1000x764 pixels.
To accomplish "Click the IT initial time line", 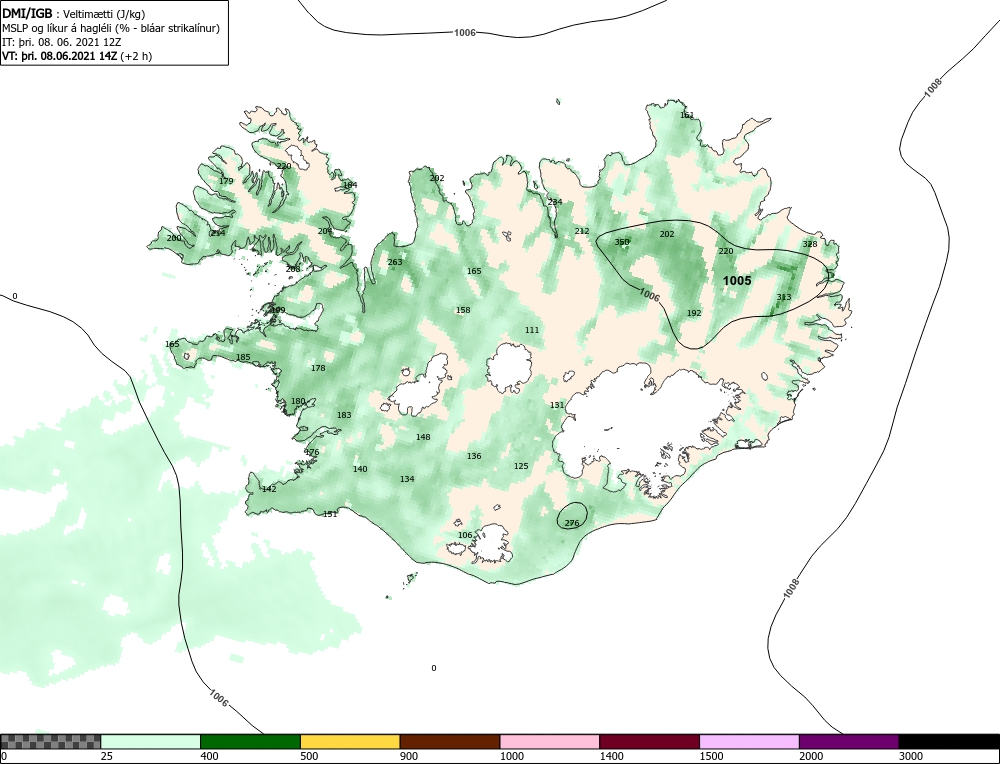I will click(61, 42).
